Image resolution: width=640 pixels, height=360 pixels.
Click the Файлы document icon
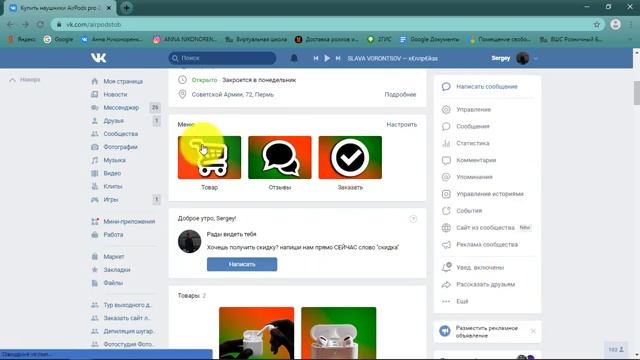pyautogui.click(x=95, y=283)
